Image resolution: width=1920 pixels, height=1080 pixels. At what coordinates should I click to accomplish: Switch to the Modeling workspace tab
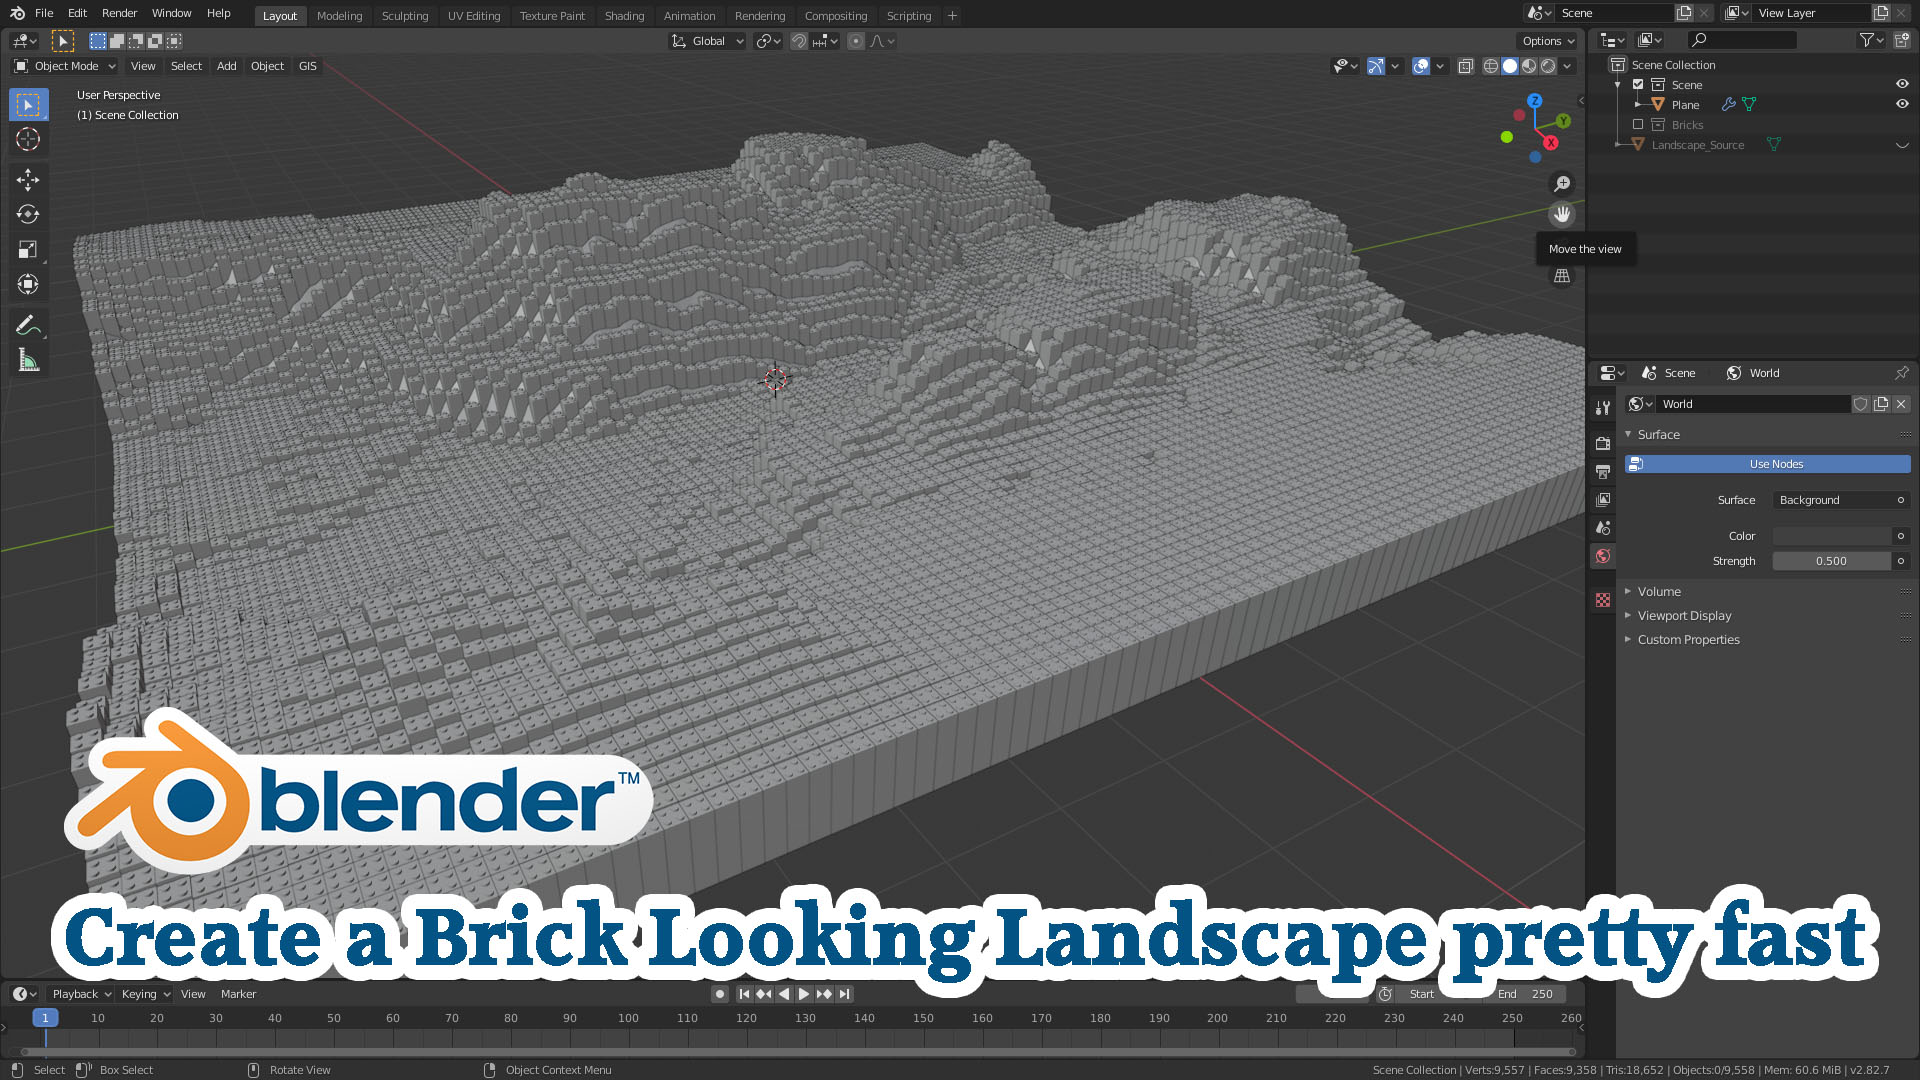(339, 16)
